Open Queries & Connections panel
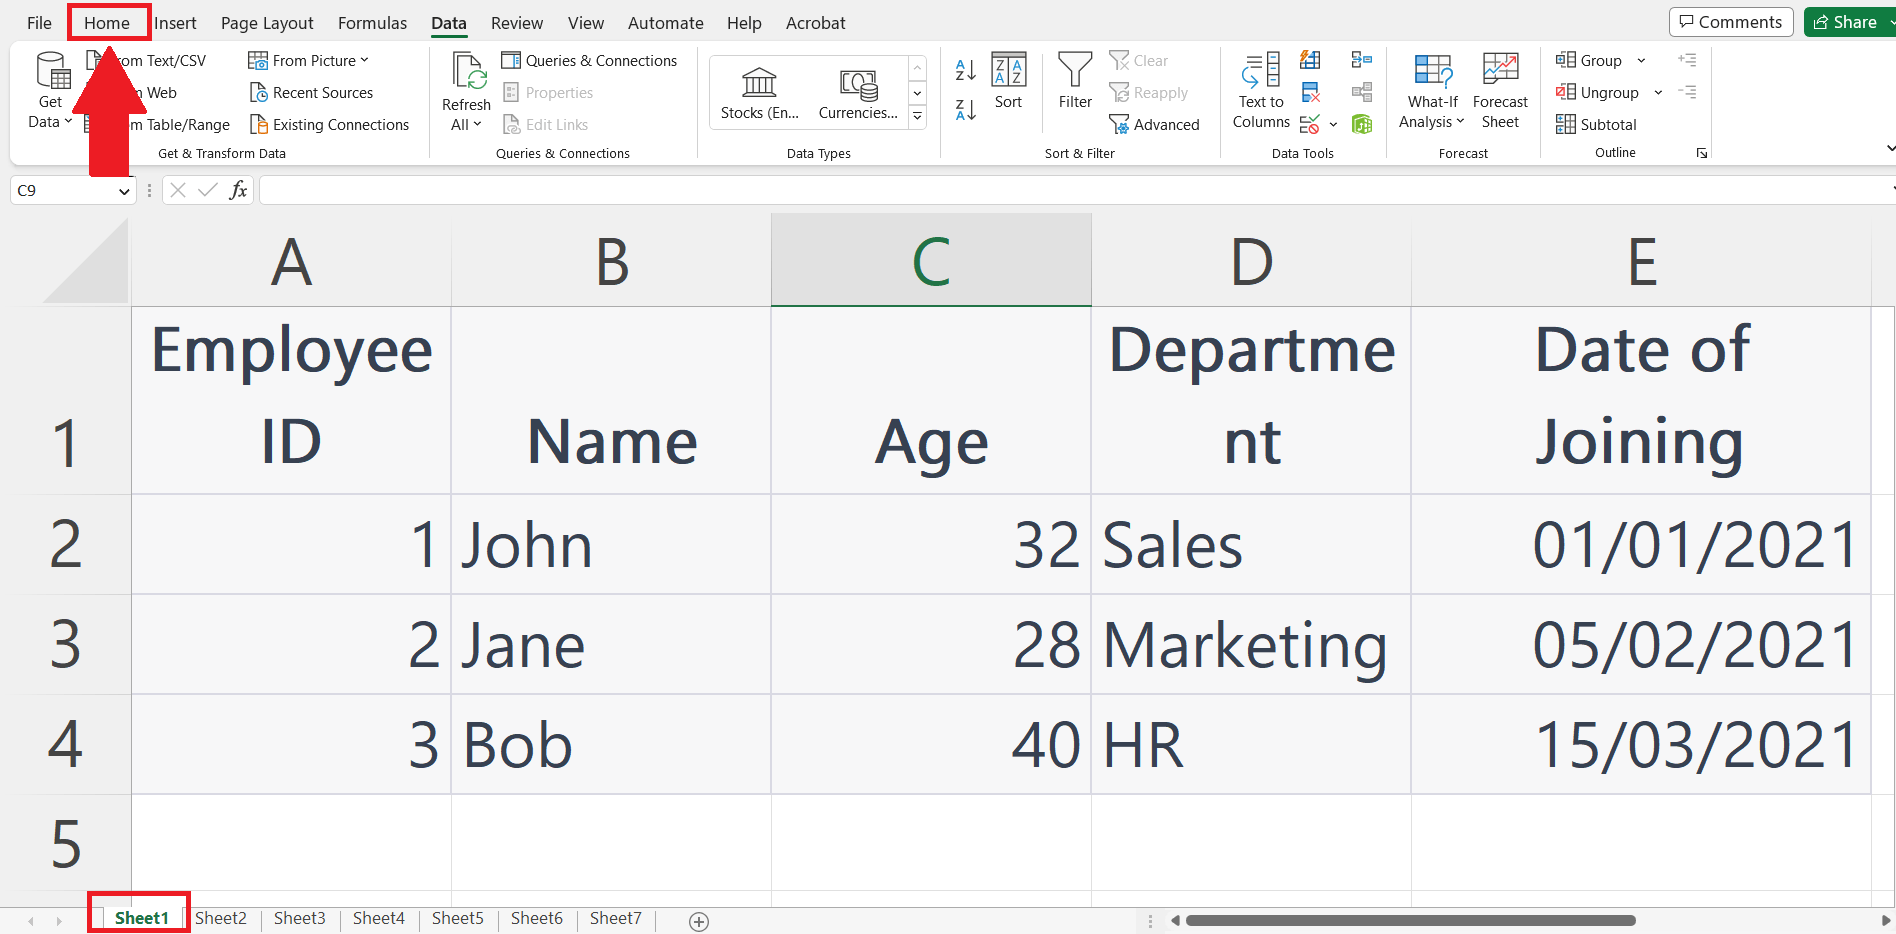 click(590, 60)
